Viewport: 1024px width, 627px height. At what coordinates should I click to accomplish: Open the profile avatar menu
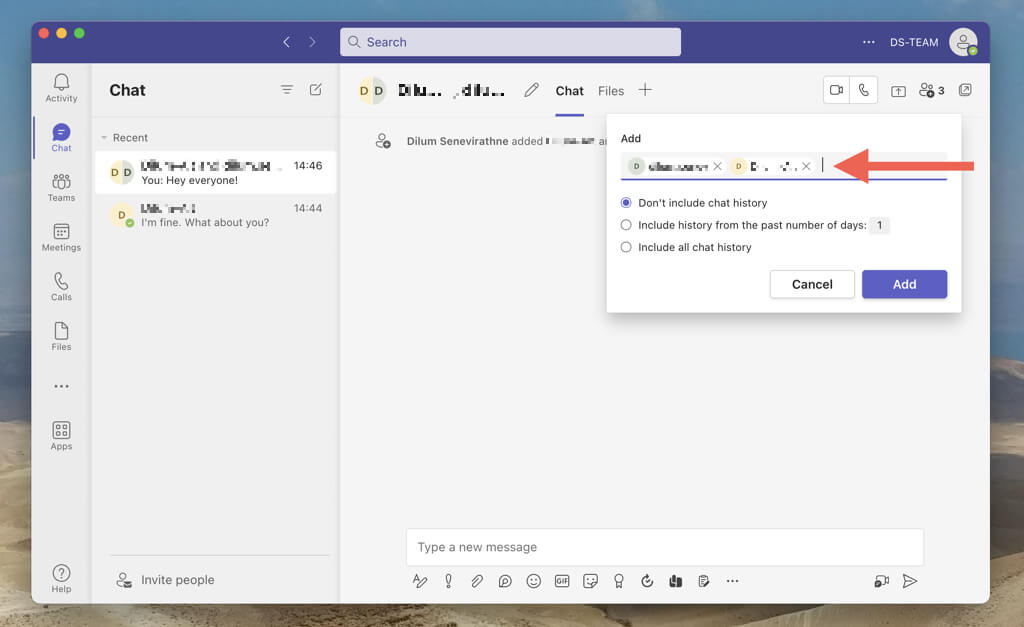click(963, 42)
